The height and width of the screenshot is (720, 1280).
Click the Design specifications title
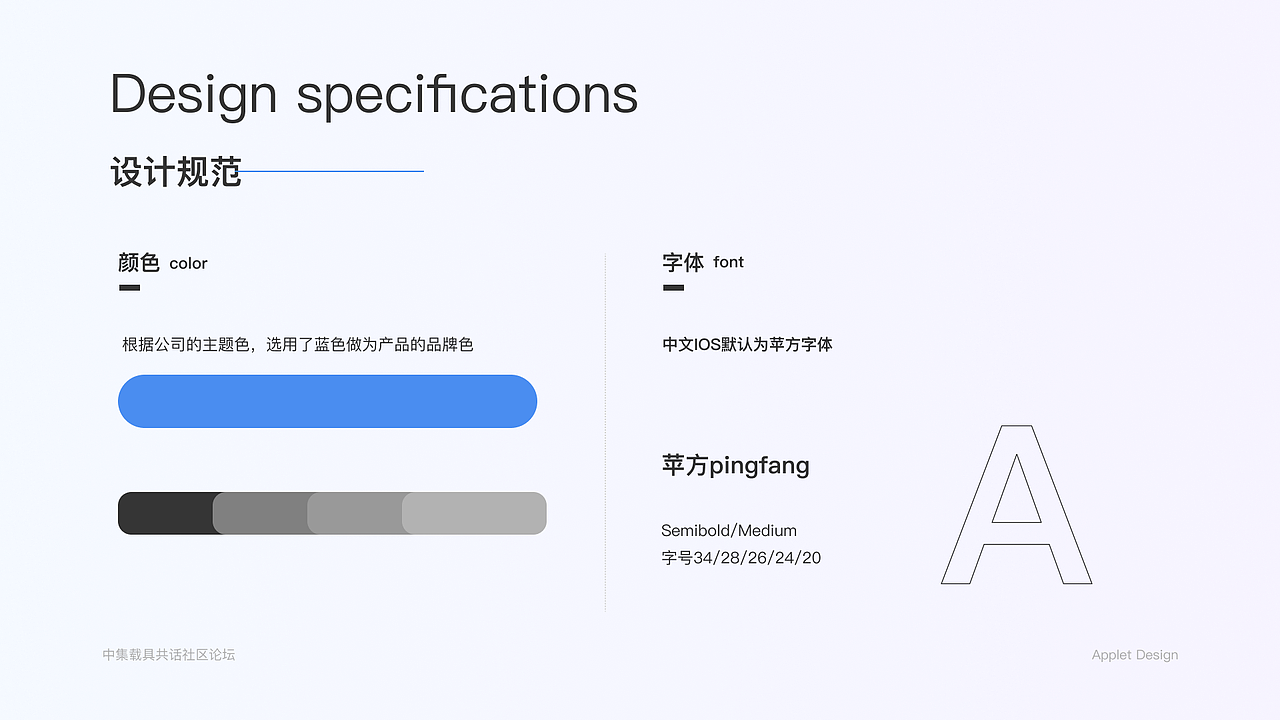(x=373, y=94)
